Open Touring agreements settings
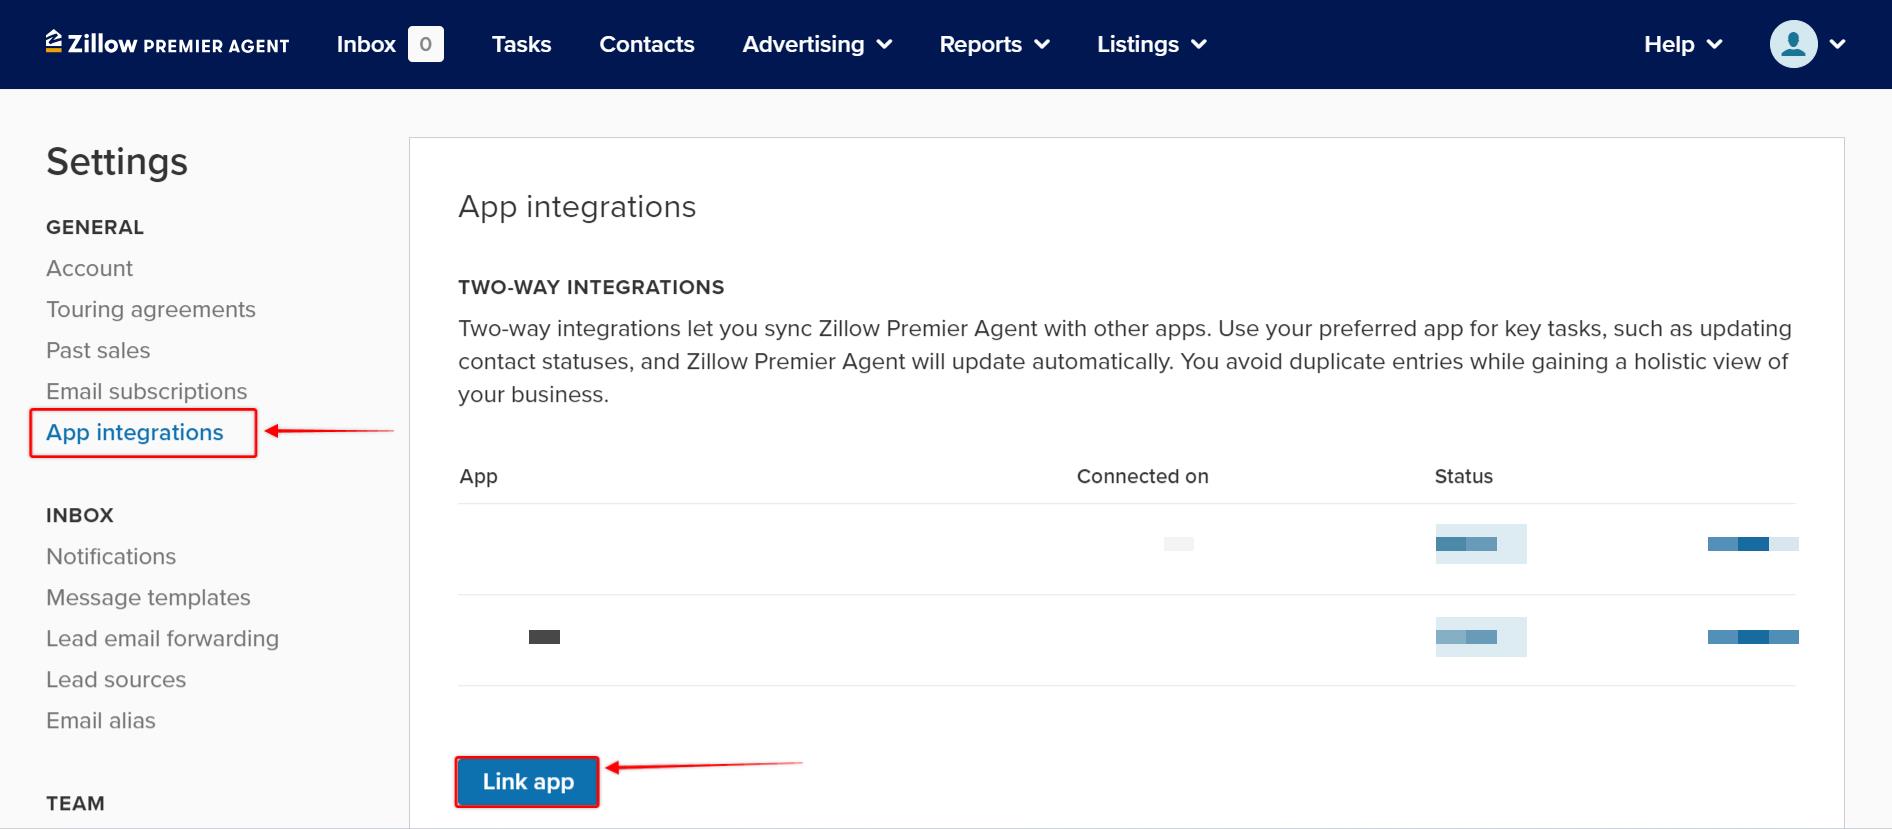 pyautogui.click(x=151, y=309)
